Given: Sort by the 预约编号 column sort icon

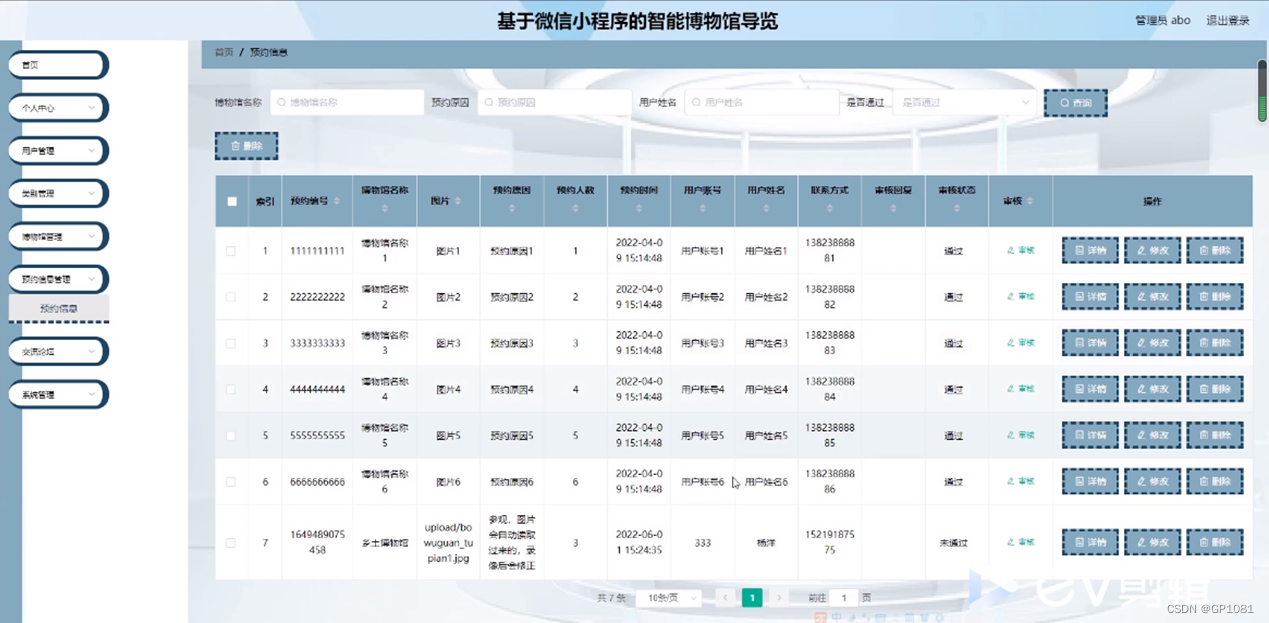Looking at the screenshot, I should [337, 201].
